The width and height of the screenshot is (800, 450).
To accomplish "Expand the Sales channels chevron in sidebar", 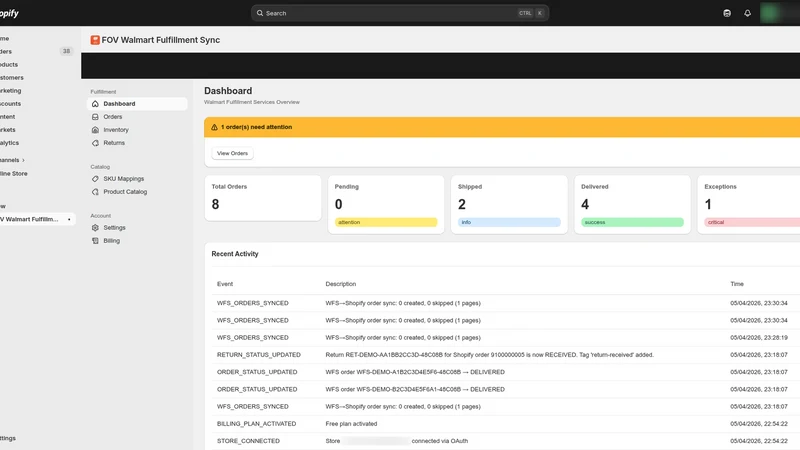I will [23, 160].
